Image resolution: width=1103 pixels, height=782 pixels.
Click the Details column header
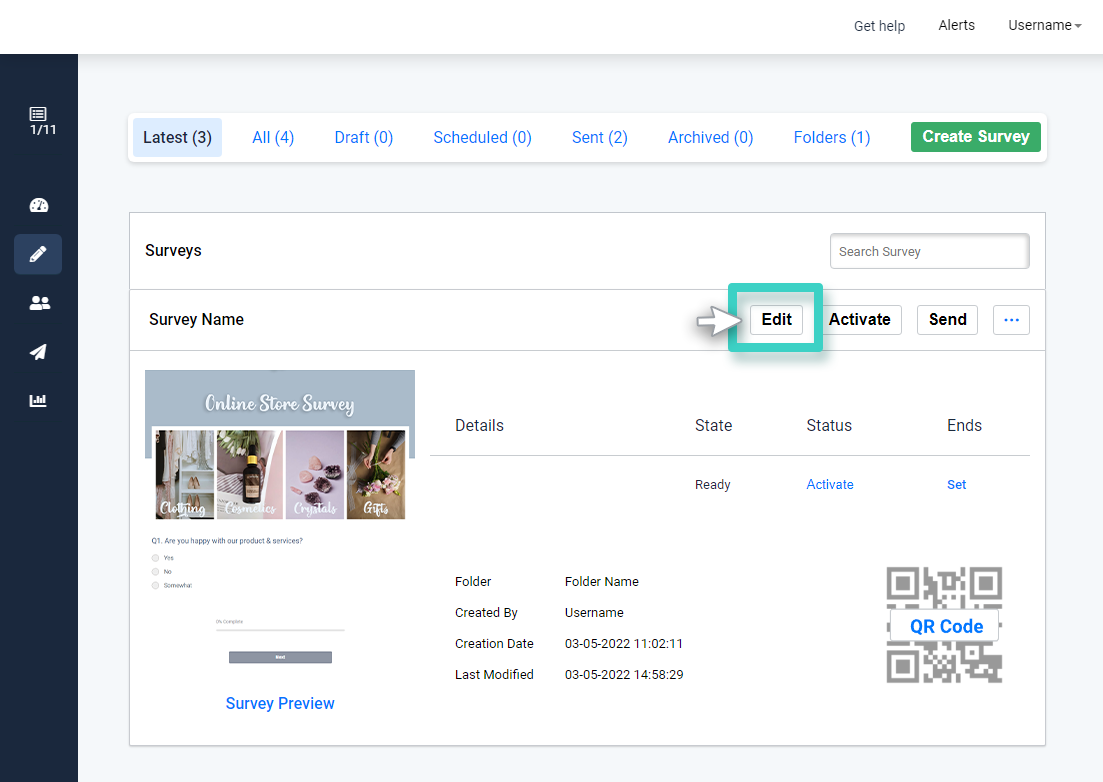point(479,425)
